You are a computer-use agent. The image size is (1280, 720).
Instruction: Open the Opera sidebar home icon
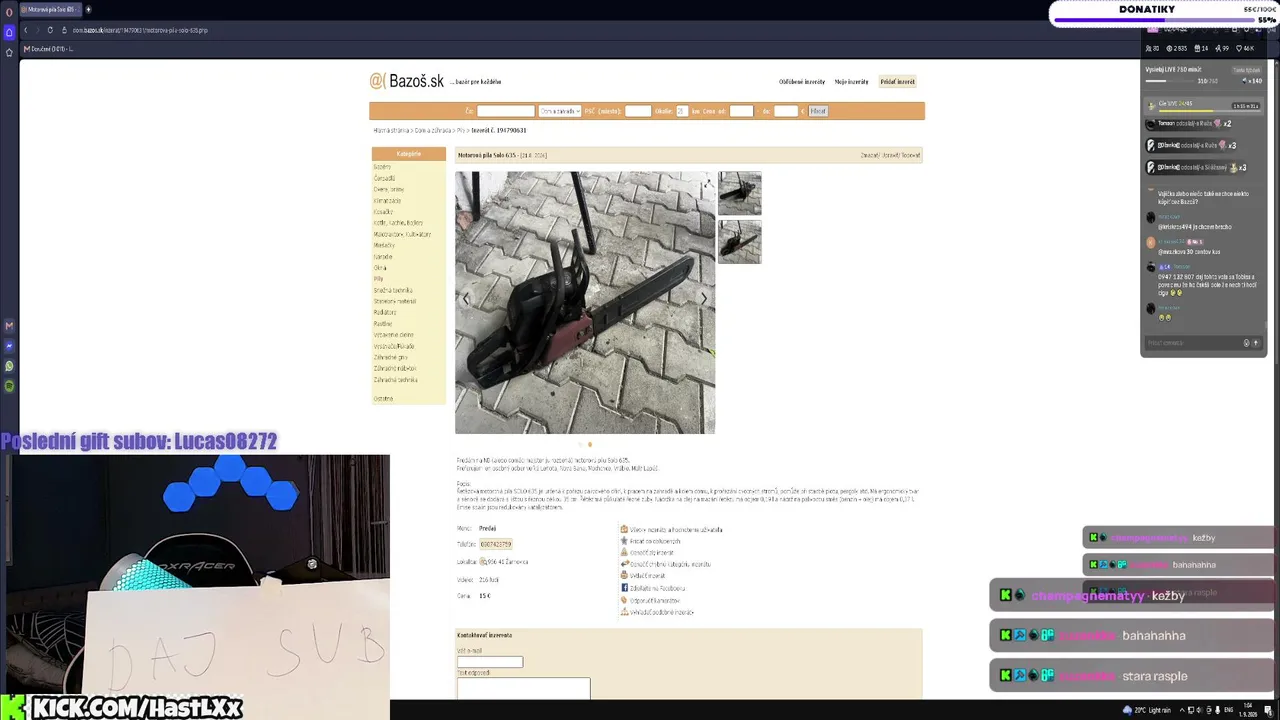pos(9,32)
